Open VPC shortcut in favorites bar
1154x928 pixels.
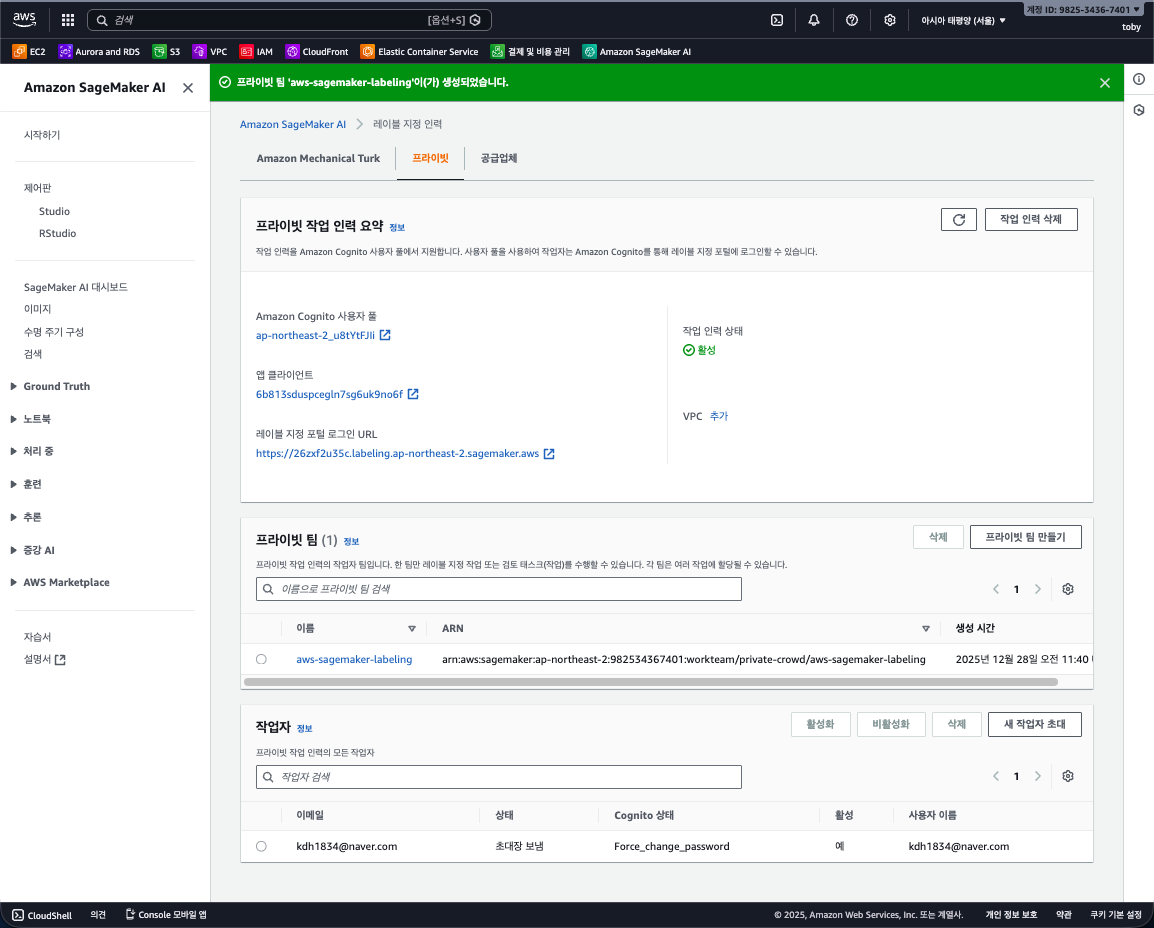(210, 52)
